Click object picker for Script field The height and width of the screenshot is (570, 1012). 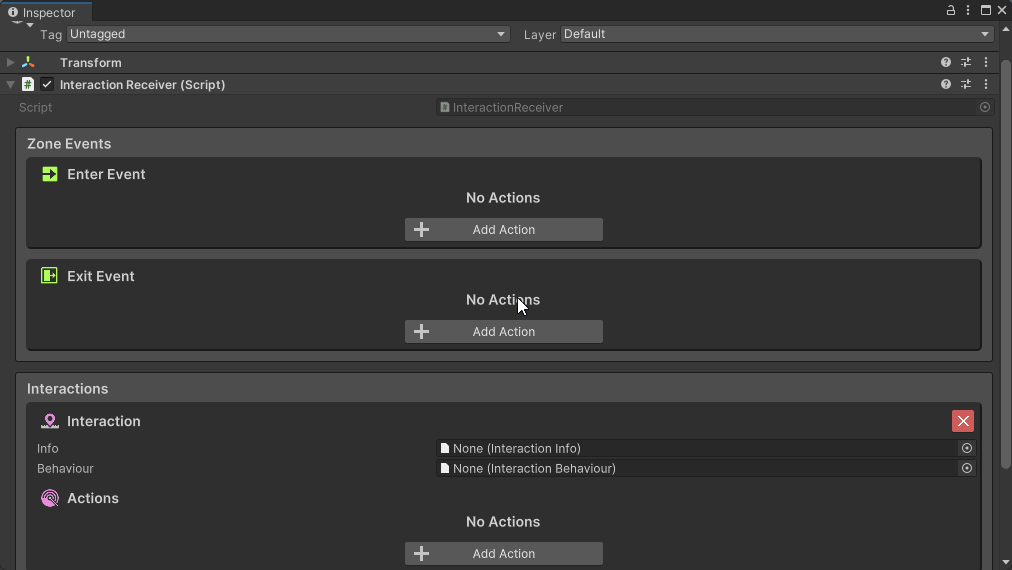(x=985, y=107)
